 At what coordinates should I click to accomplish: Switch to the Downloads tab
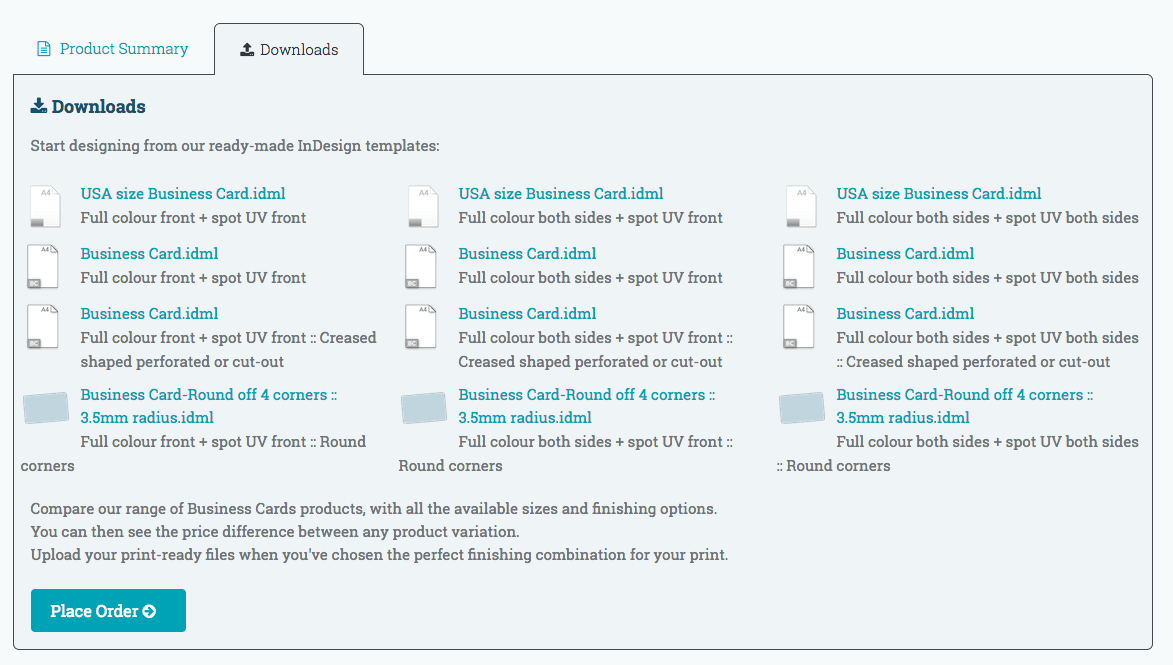tap(289, 50)
